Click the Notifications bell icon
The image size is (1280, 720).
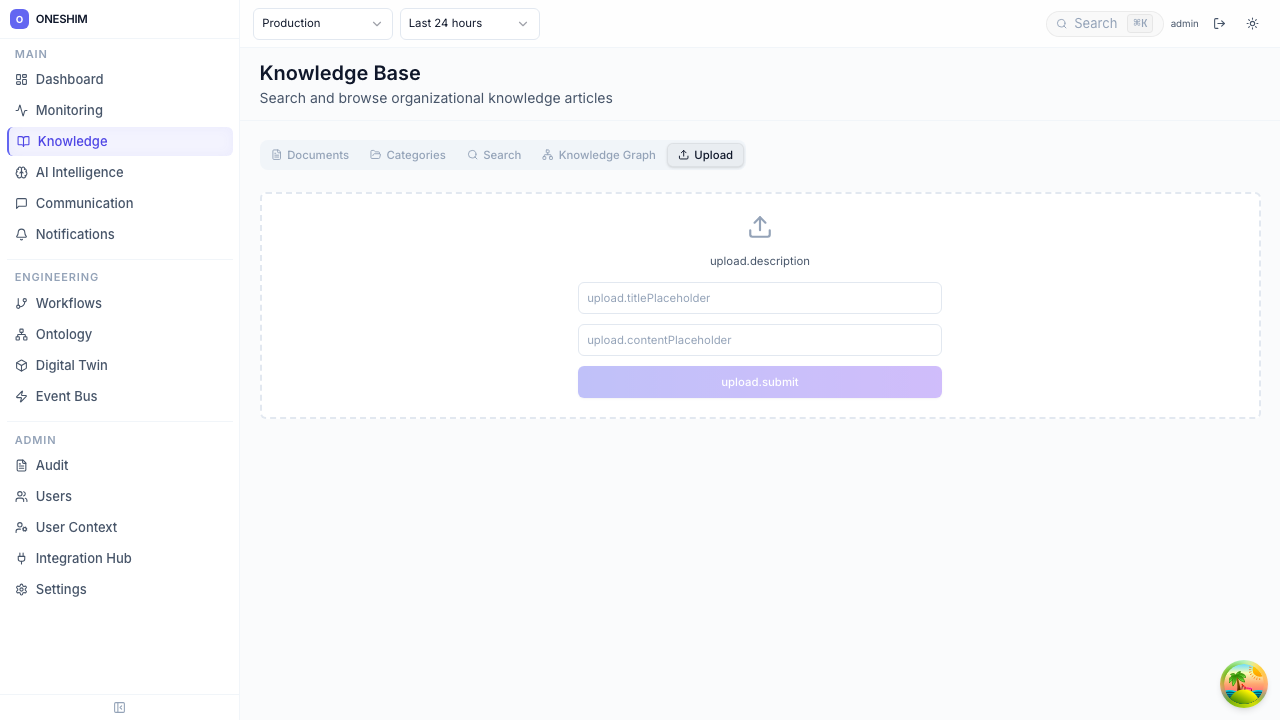click(x=21, y=235)
